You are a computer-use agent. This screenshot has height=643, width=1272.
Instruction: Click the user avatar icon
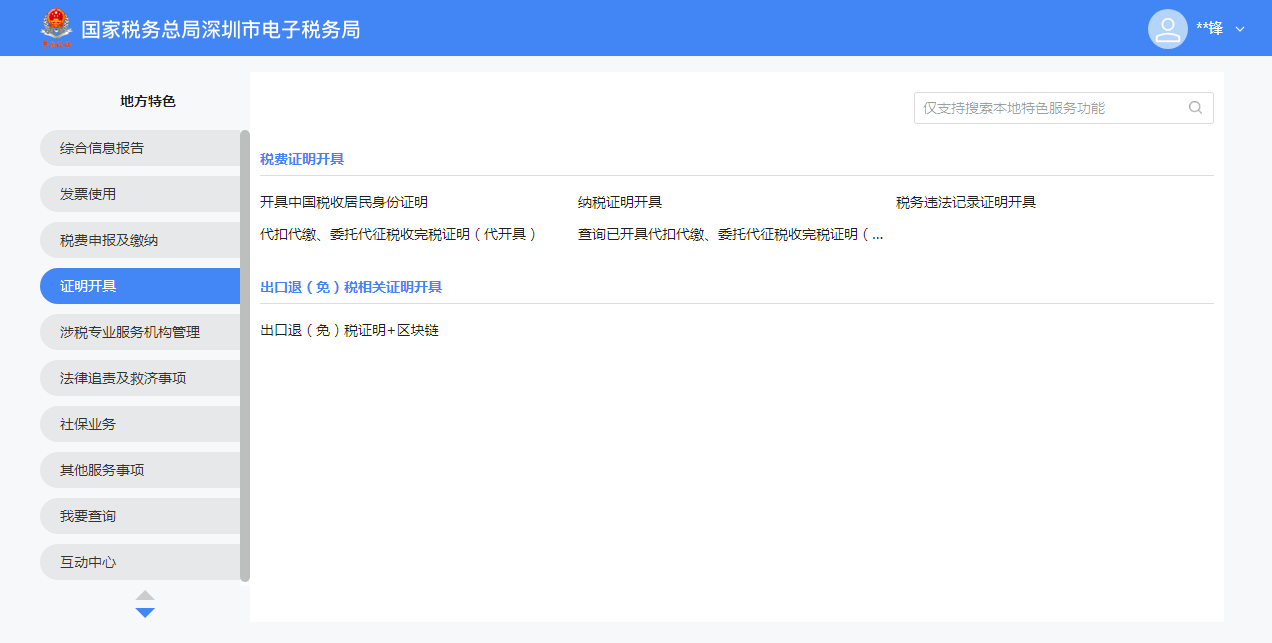coord(1167,29)
